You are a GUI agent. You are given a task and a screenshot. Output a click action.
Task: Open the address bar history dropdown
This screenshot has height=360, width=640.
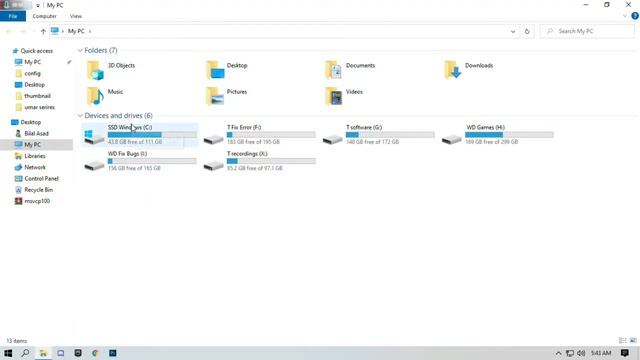point(513,31)
